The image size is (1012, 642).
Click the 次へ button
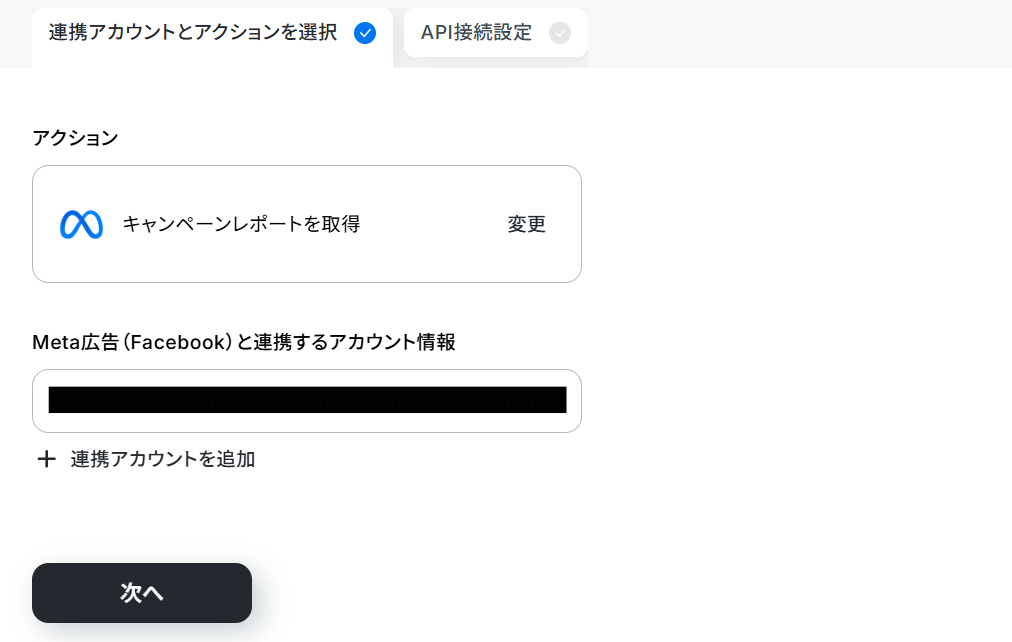click(x=142, y=593)
